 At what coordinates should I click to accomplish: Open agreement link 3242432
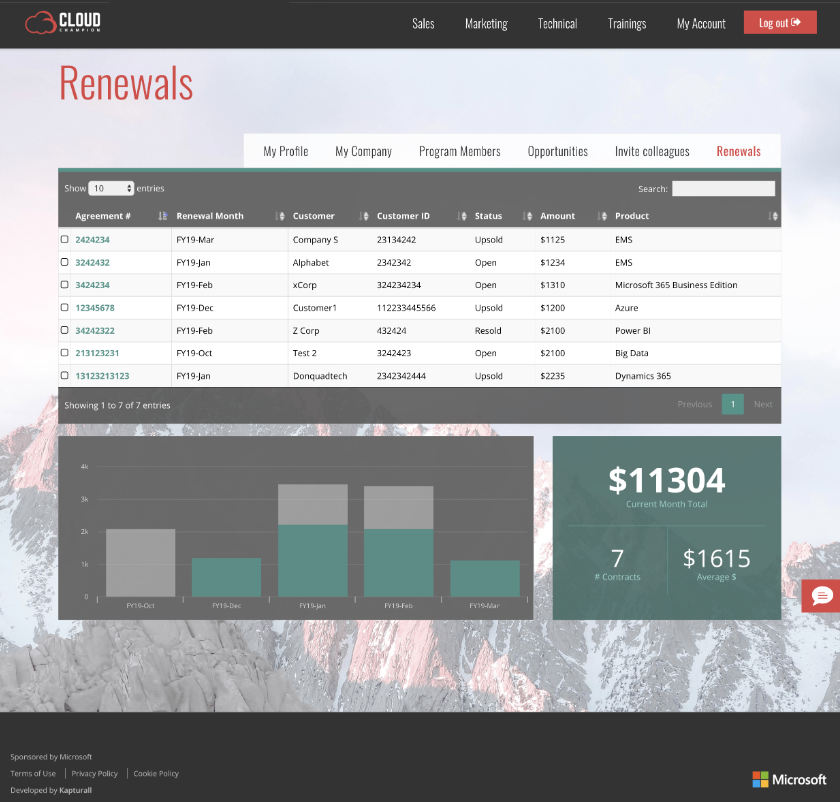[x=92, y=263]
